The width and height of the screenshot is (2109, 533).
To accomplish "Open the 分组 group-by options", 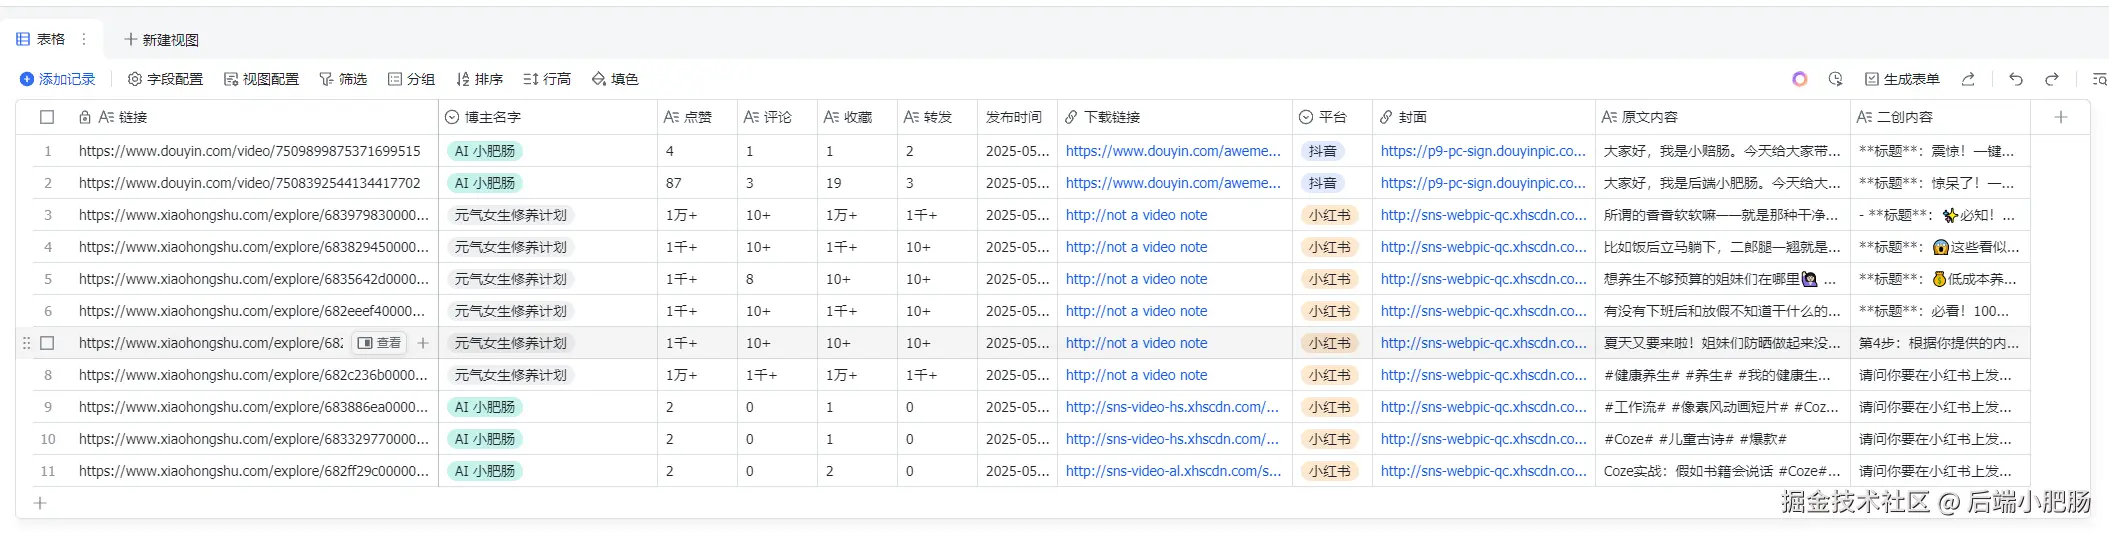I will (411, 79).
